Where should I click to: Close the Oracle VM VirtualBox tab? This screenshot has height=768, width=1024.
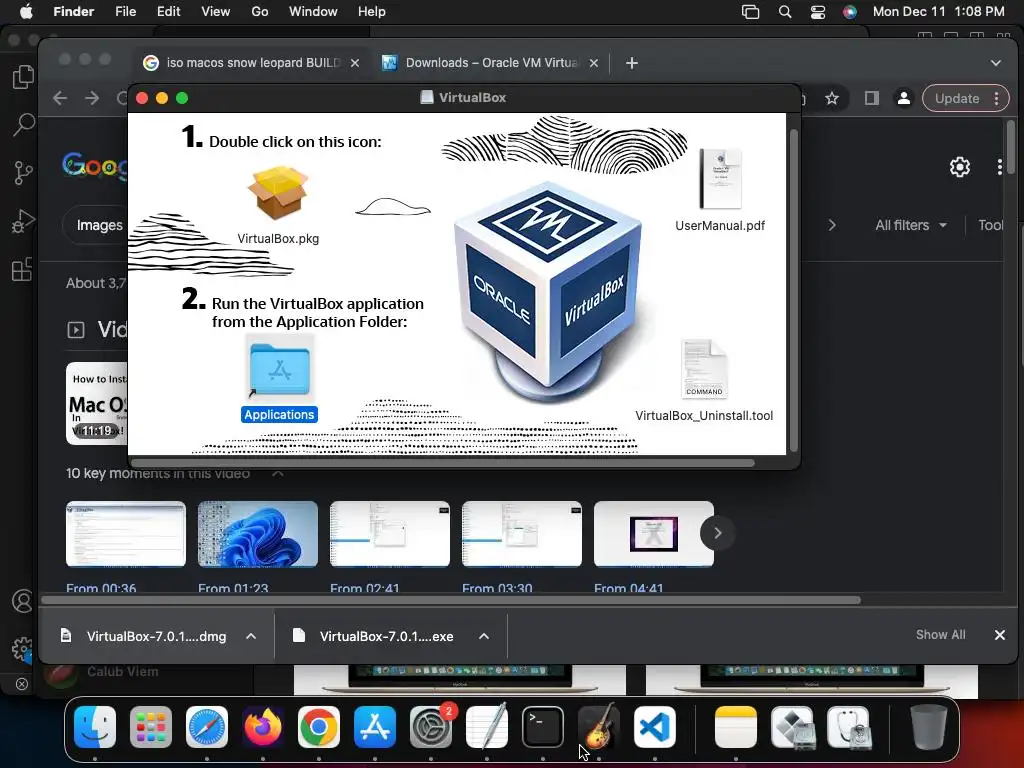point(594,63)
